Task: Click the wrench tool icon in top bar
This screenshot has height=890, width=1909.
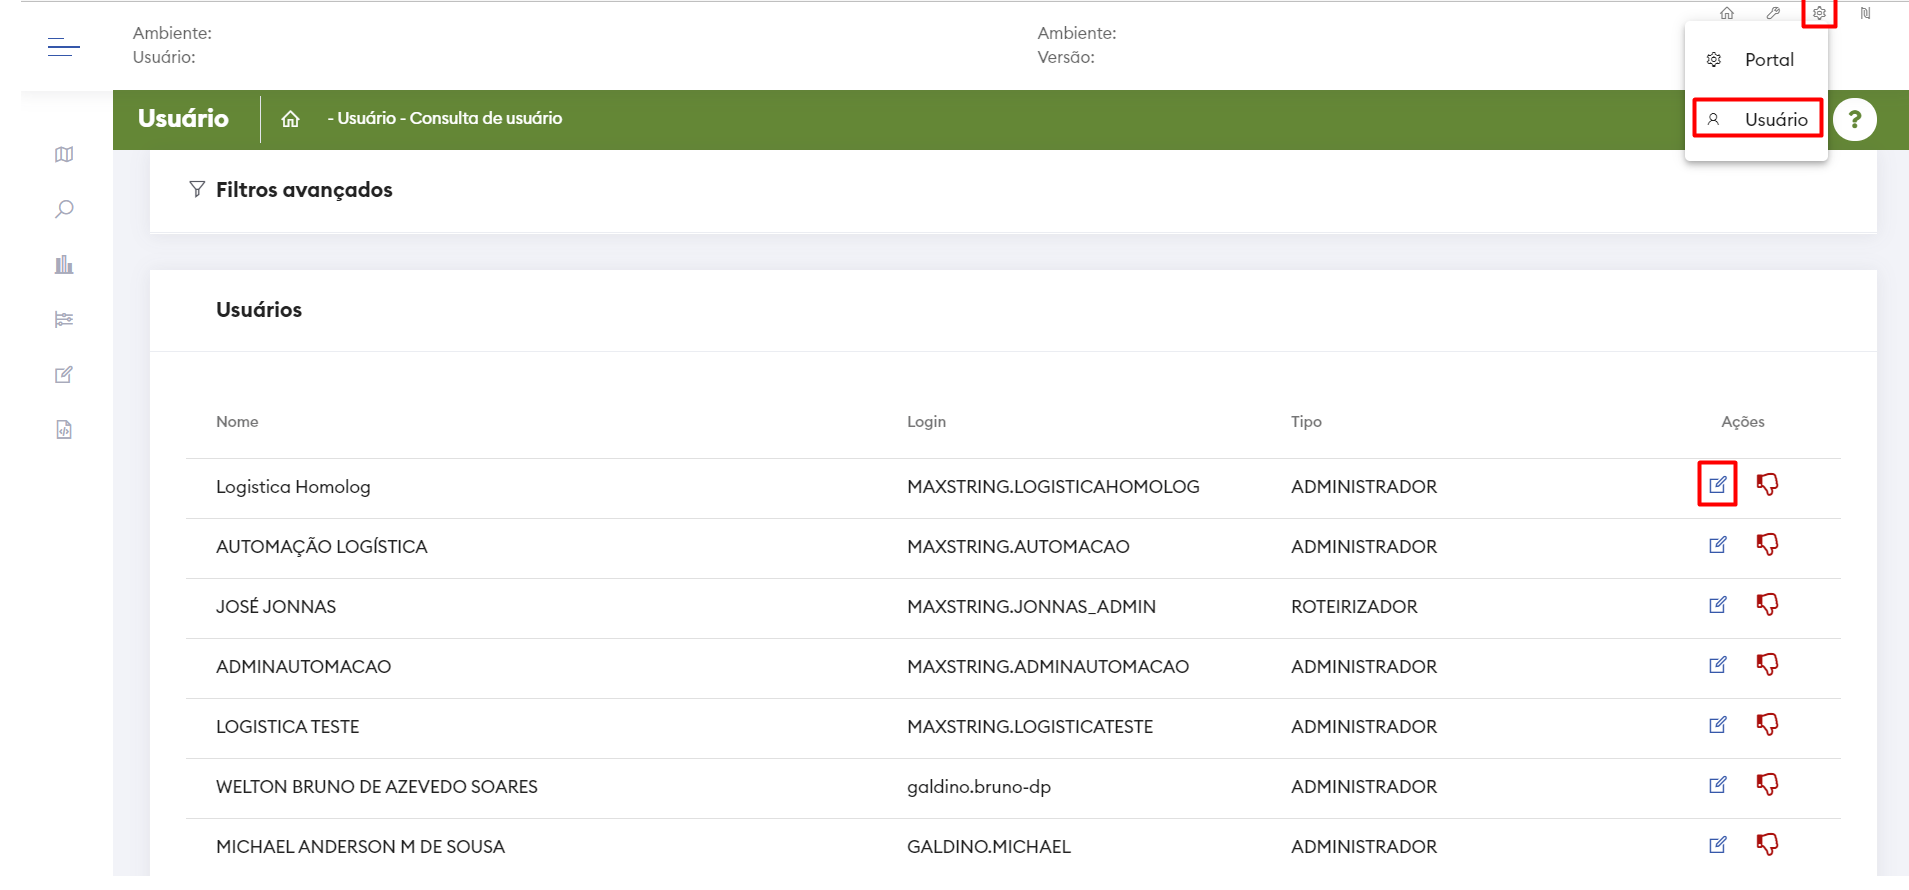Action: (x=1773, y=13)
